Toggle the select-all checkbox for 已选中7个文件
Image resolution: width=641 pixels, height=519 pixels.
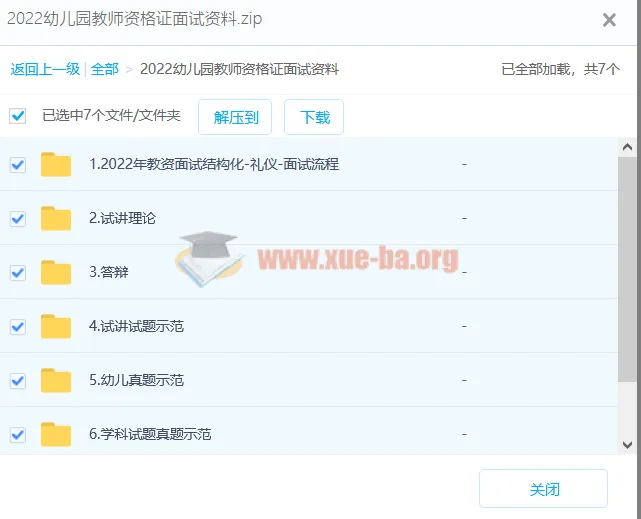(x=17, y=116)
